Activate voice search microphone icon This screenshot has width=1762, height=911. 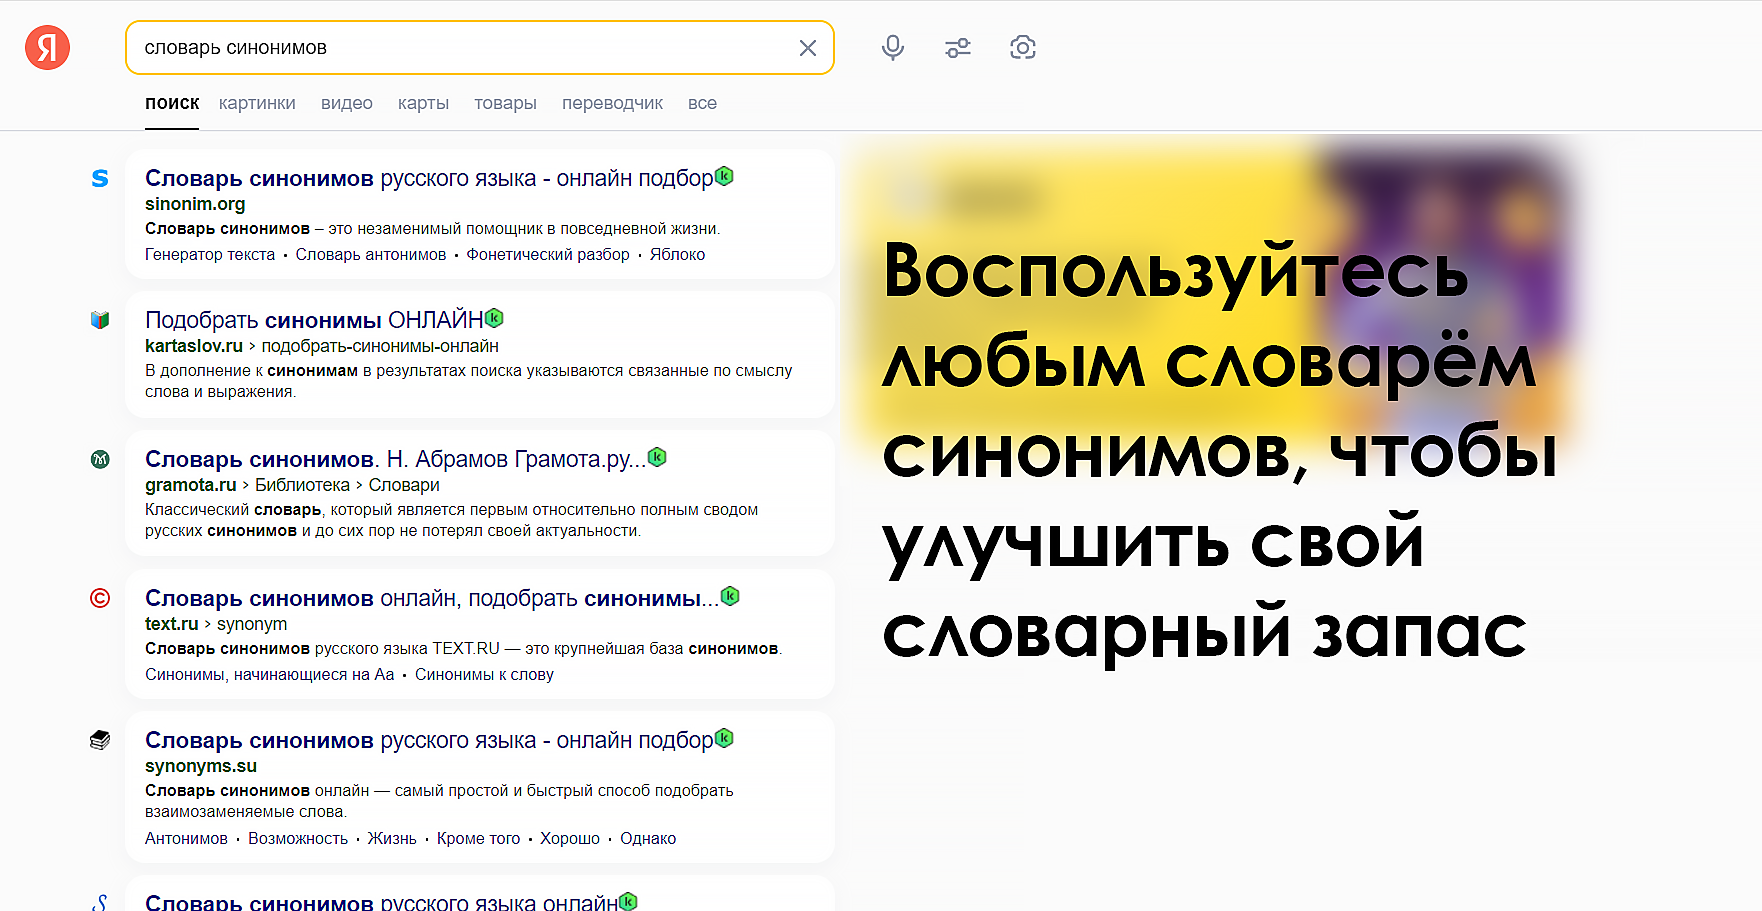[x=893, y=47]
